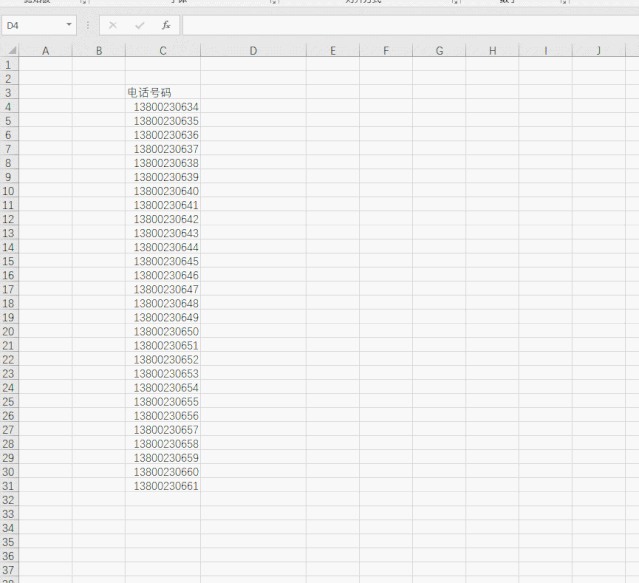
Task: Select column A header
Action: (45, 50)
